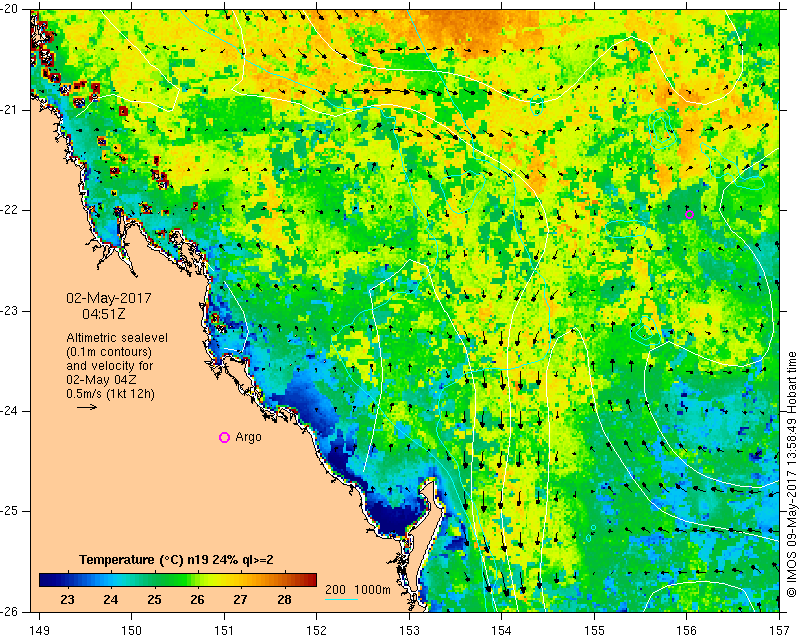Viewport: 800px width, 640px height.
Task: Click the cyan bathymetry legend line
Action: 341,600
